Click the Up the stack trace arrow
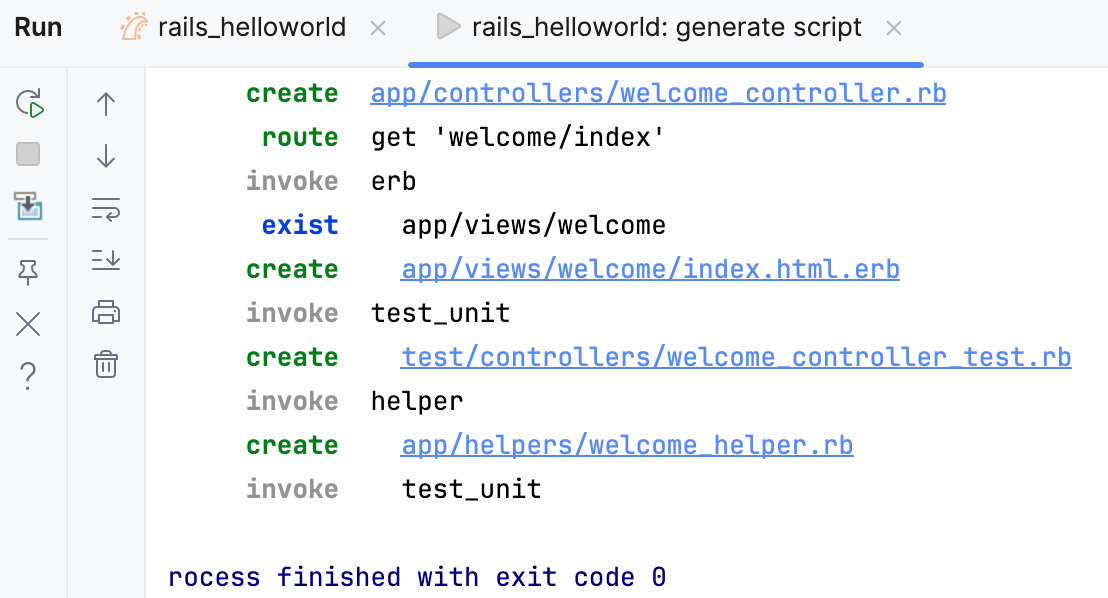The width and height of the screenshot is (1108, 598). click(105, 103)
